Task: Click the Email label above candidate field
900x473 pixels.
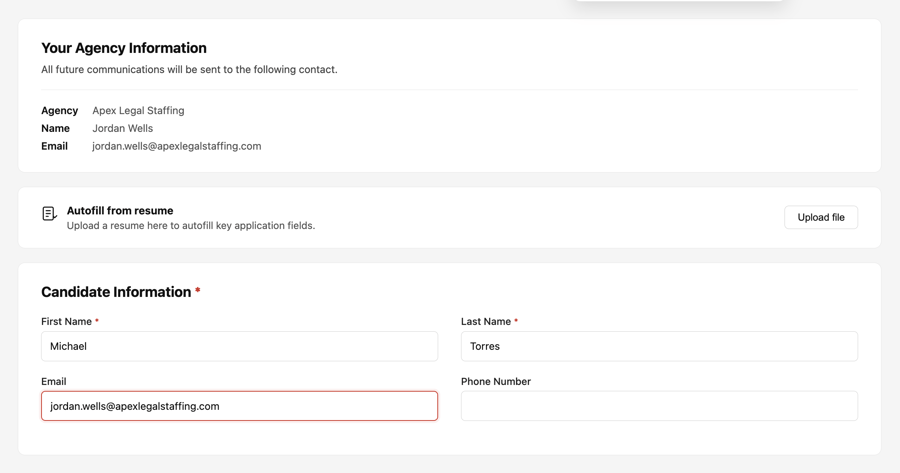Action: click(54, 381)
